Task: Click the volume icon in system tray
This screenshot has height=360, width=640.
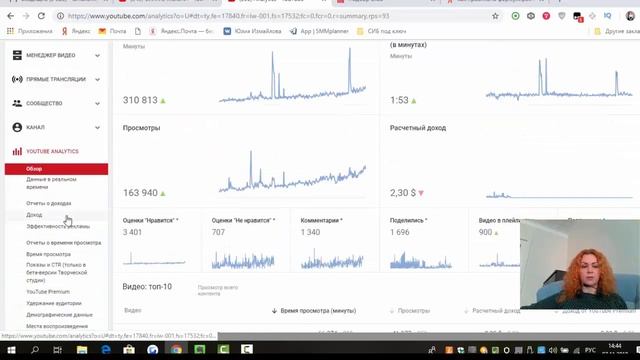Action: coord(553,350)
